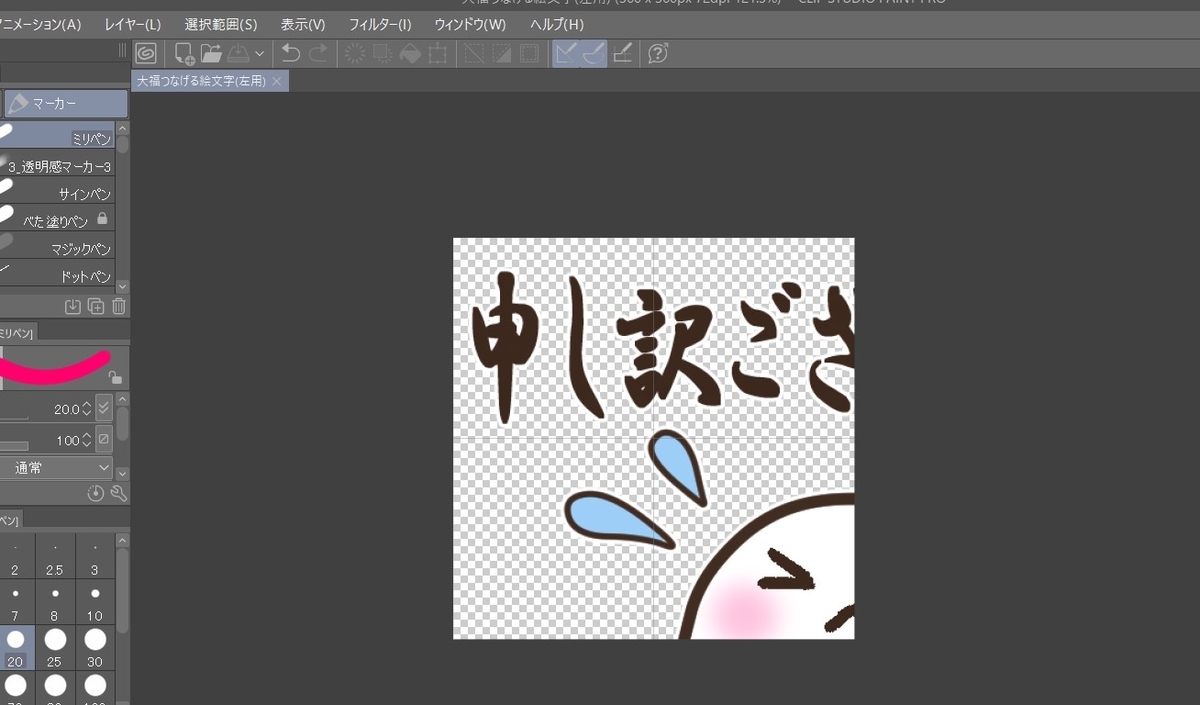This screenshot has height=705, width=1200.
Task: Select the マーカー sub tool group
Action: coord(65,103)
